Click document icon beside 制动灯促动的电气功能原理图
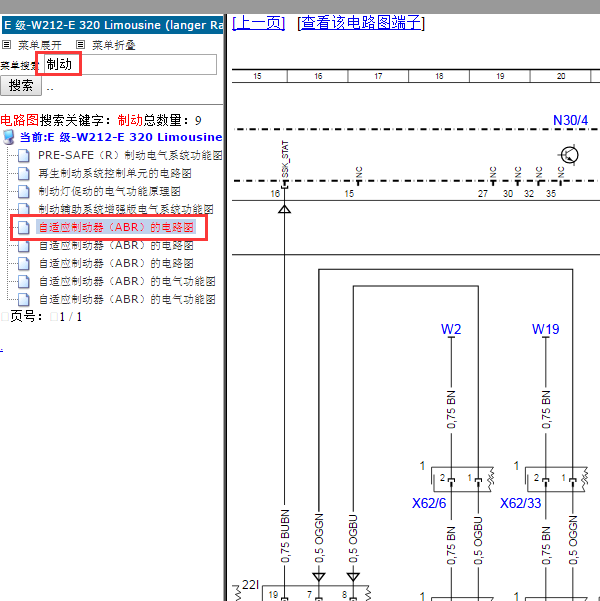The image size is (600, 601). pyautogui.click(x=24, y=192)
